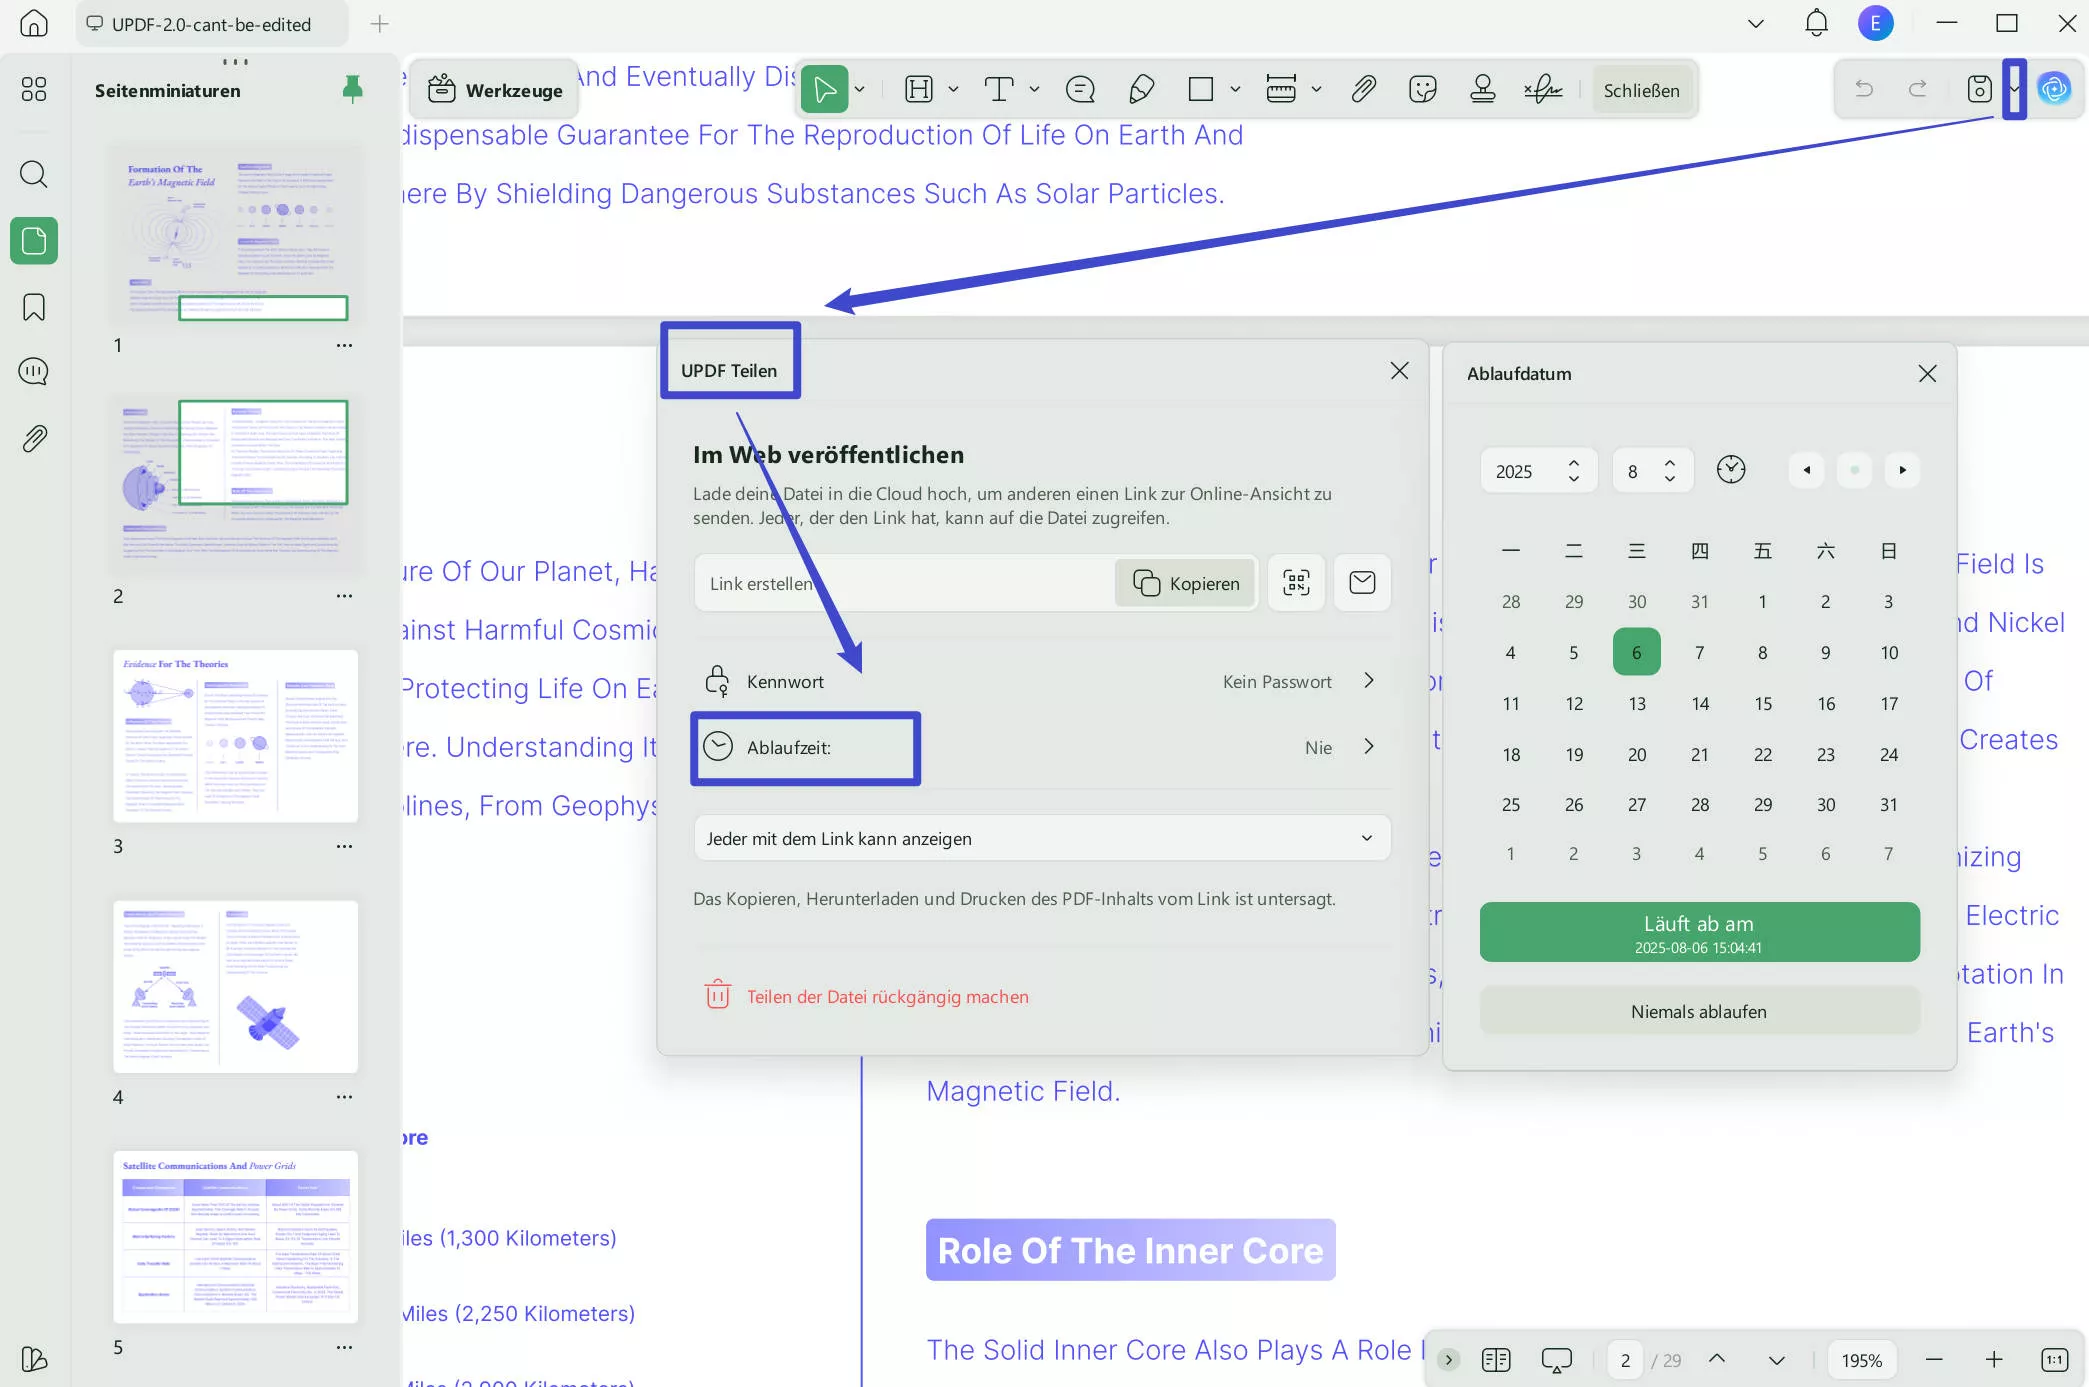2089x1387 pixels.
Task: Click the signature tool icon
Action: point(1543,90)
